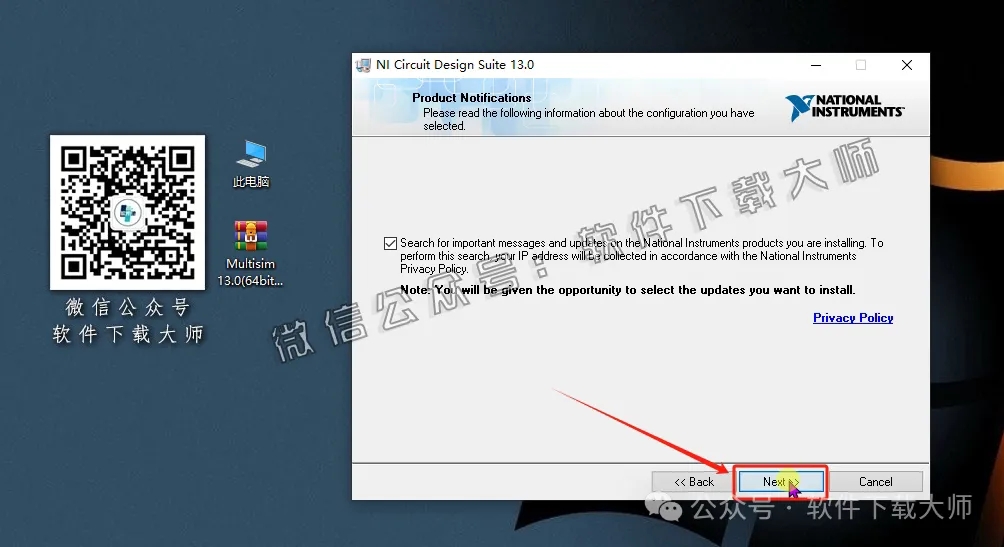Click the 微信公众号 caption below the QR code

click(127, 307)
